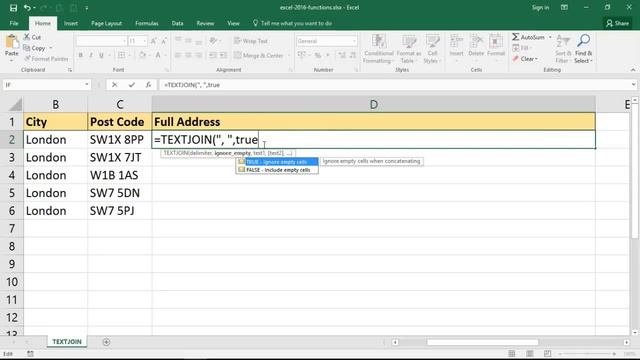Select FALSE - Include empty cells option
640x360 pixels.
277,170
